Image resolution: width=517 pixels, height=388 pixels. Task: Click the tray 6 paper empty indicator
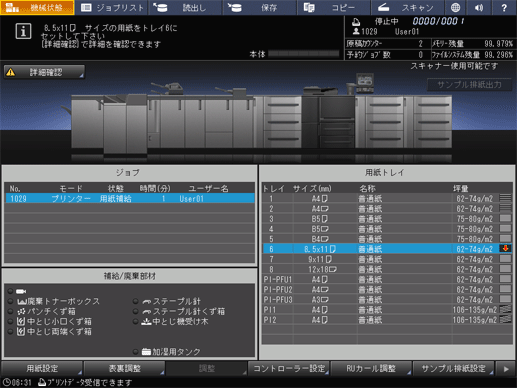505,248
